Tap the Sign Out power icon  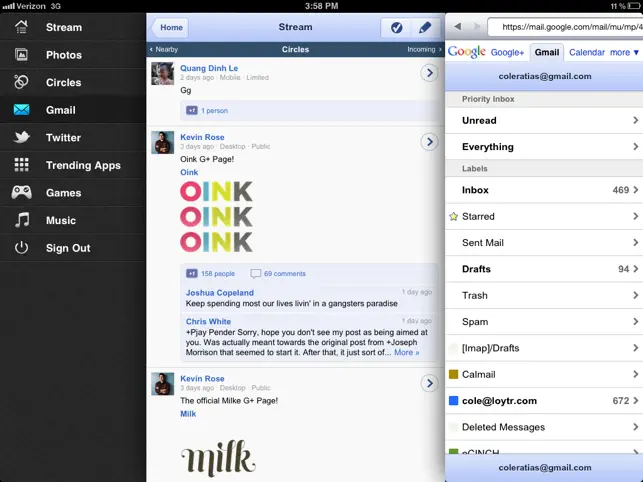point(21,247)
